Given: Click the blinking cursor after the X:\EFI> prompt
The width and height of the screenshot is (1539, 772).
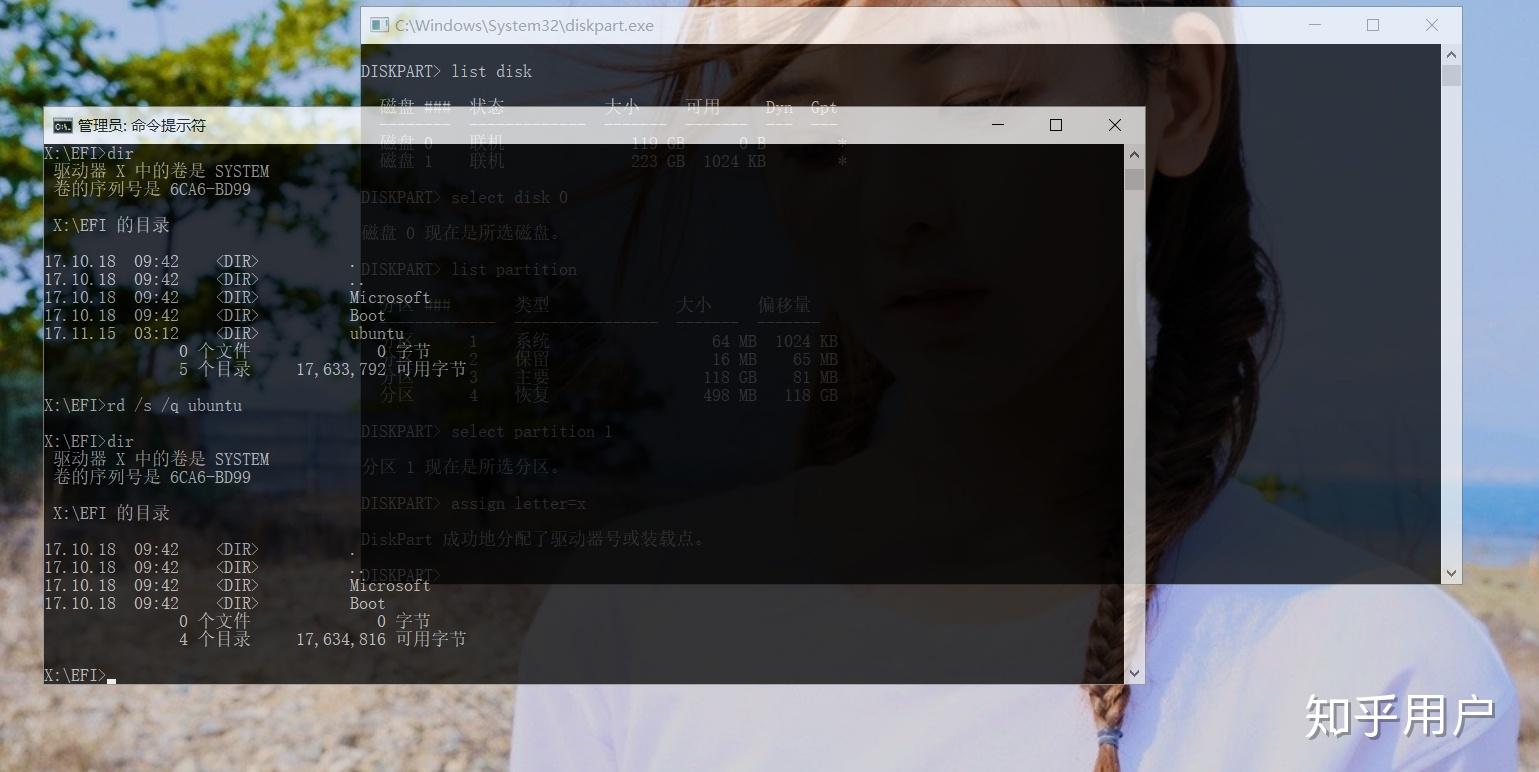Looking at the screenshot, I should click(x=110, y=677).
